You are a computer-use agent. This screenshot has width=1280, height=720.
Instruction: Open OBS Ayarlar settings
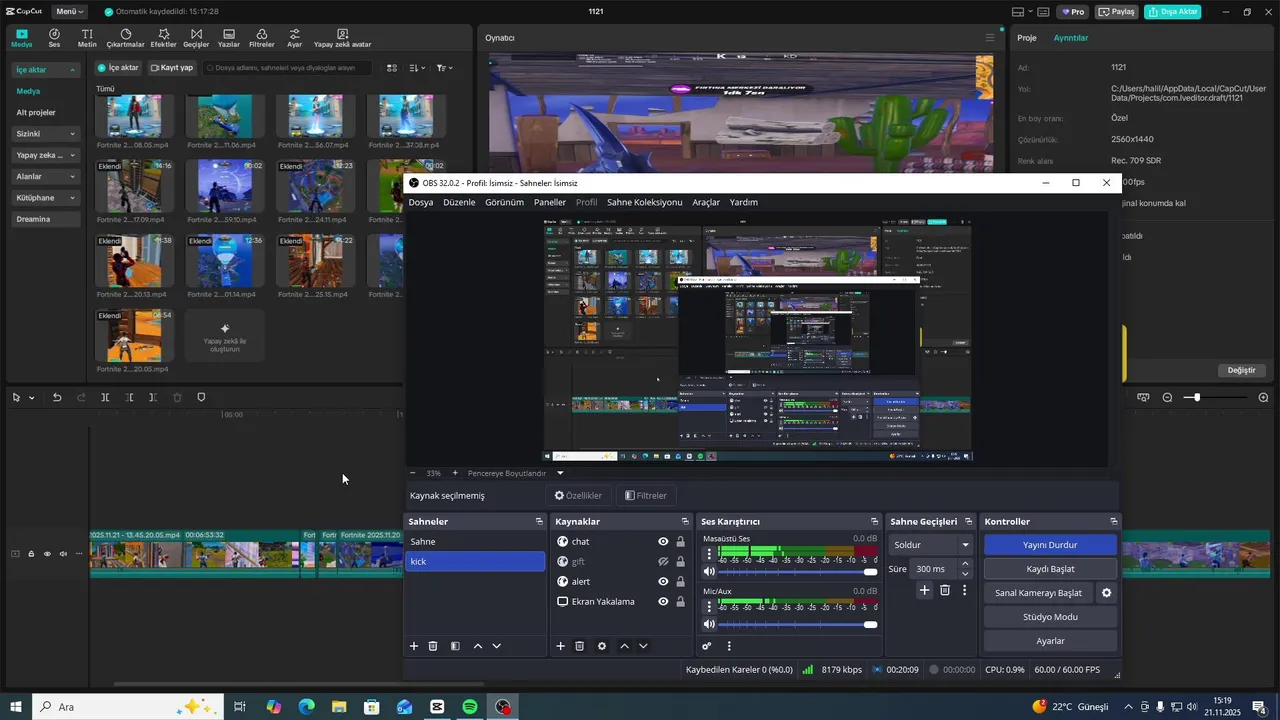[x=1050, y=641]
